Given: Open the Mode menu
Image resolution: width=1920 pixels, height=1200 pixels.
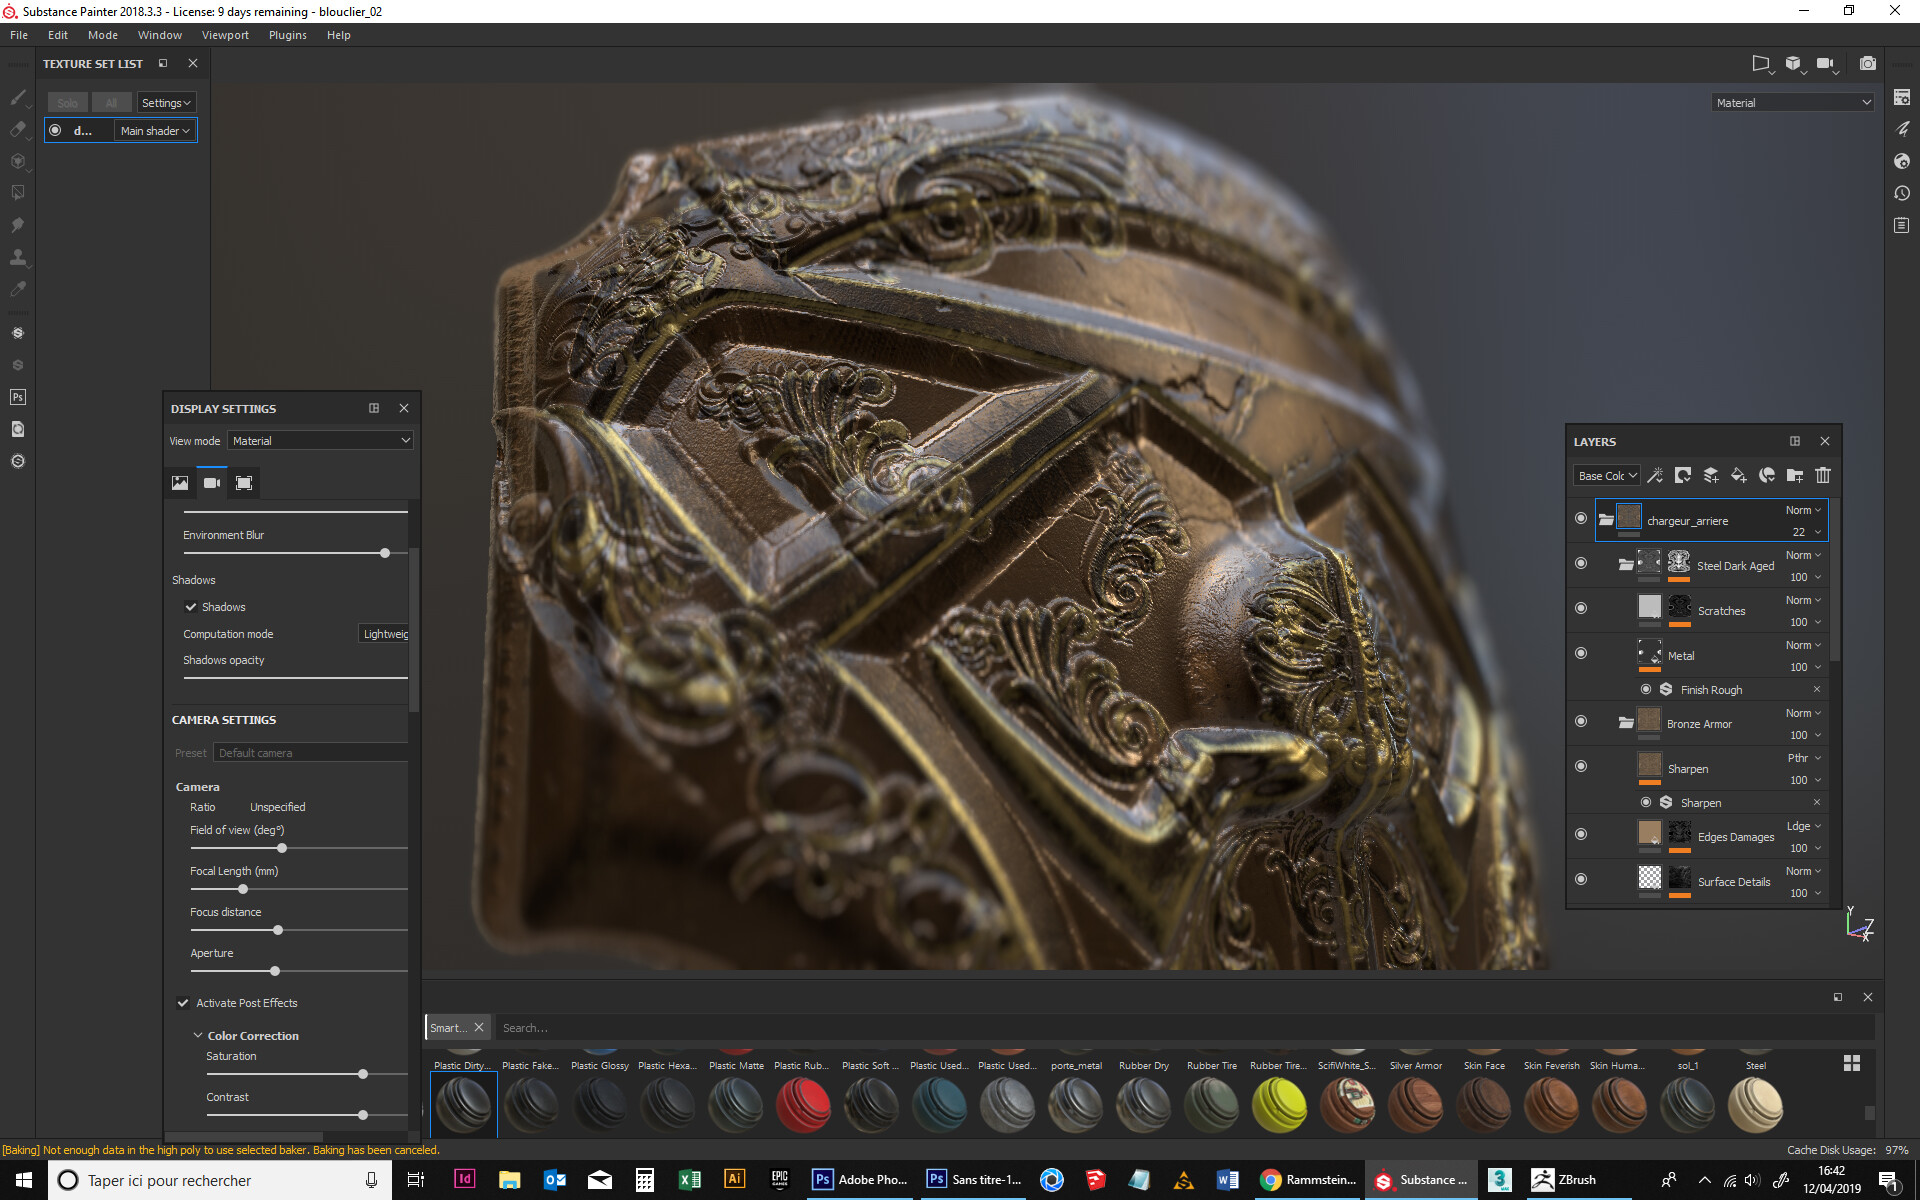Looking at the screenshot, I should coord(103,35).
